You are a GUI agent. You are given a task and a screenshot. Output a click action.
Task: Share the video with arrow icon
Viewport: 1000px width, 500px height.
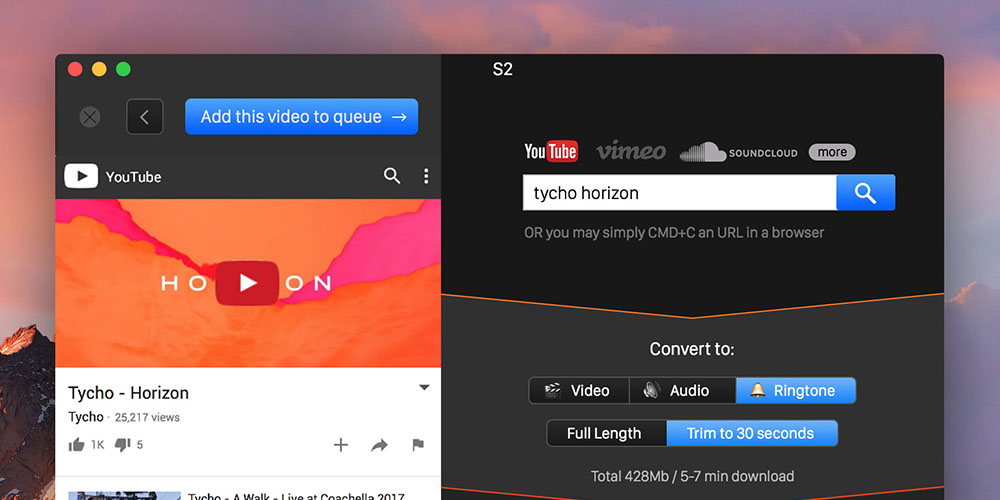coord(379,445)
